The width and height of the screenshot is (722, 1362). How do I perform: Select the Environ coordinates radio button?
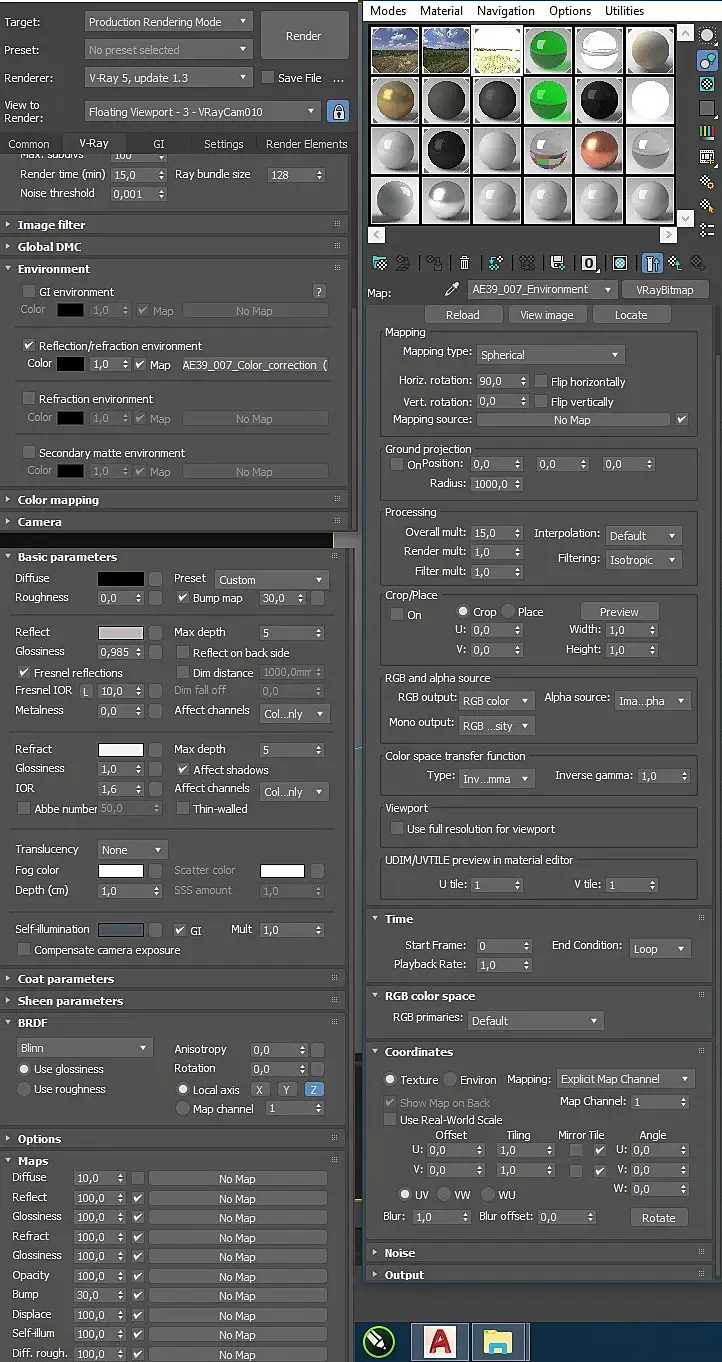(x=451, y=1080)
